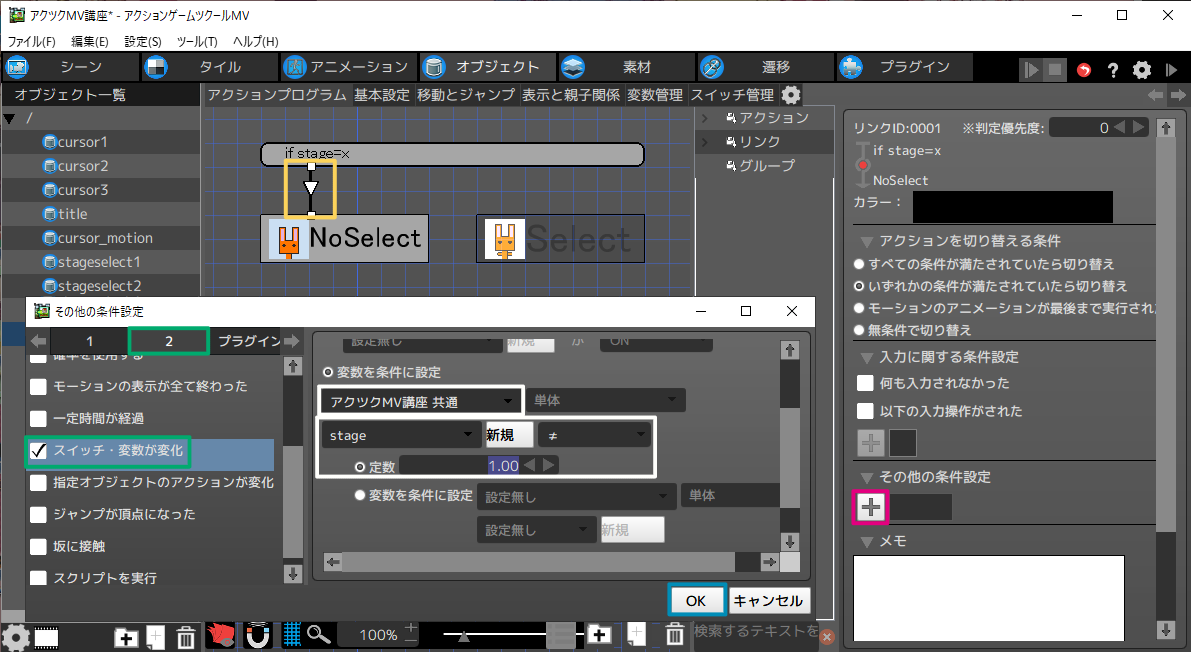
Task: Click the magnet snap icon in bottom toolbar
Action: [x=259, y=635]
